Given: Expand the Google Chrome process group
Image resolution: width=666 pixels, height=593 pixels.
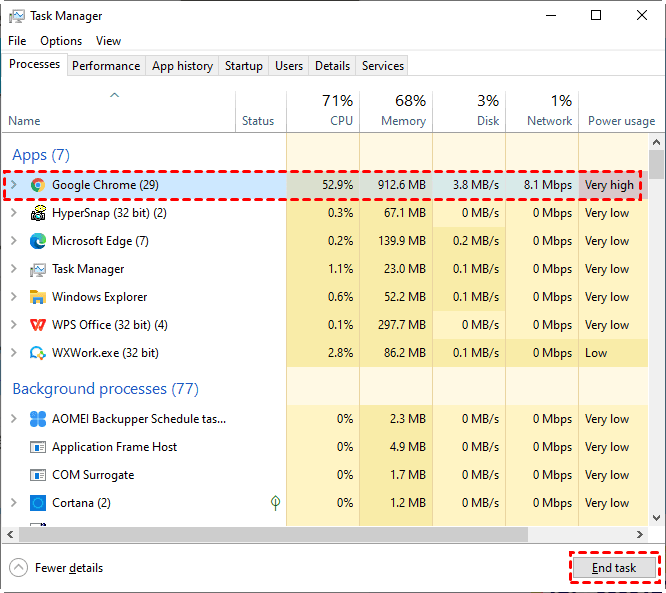Looking at the screenshot, I should [x=13, y=185].
